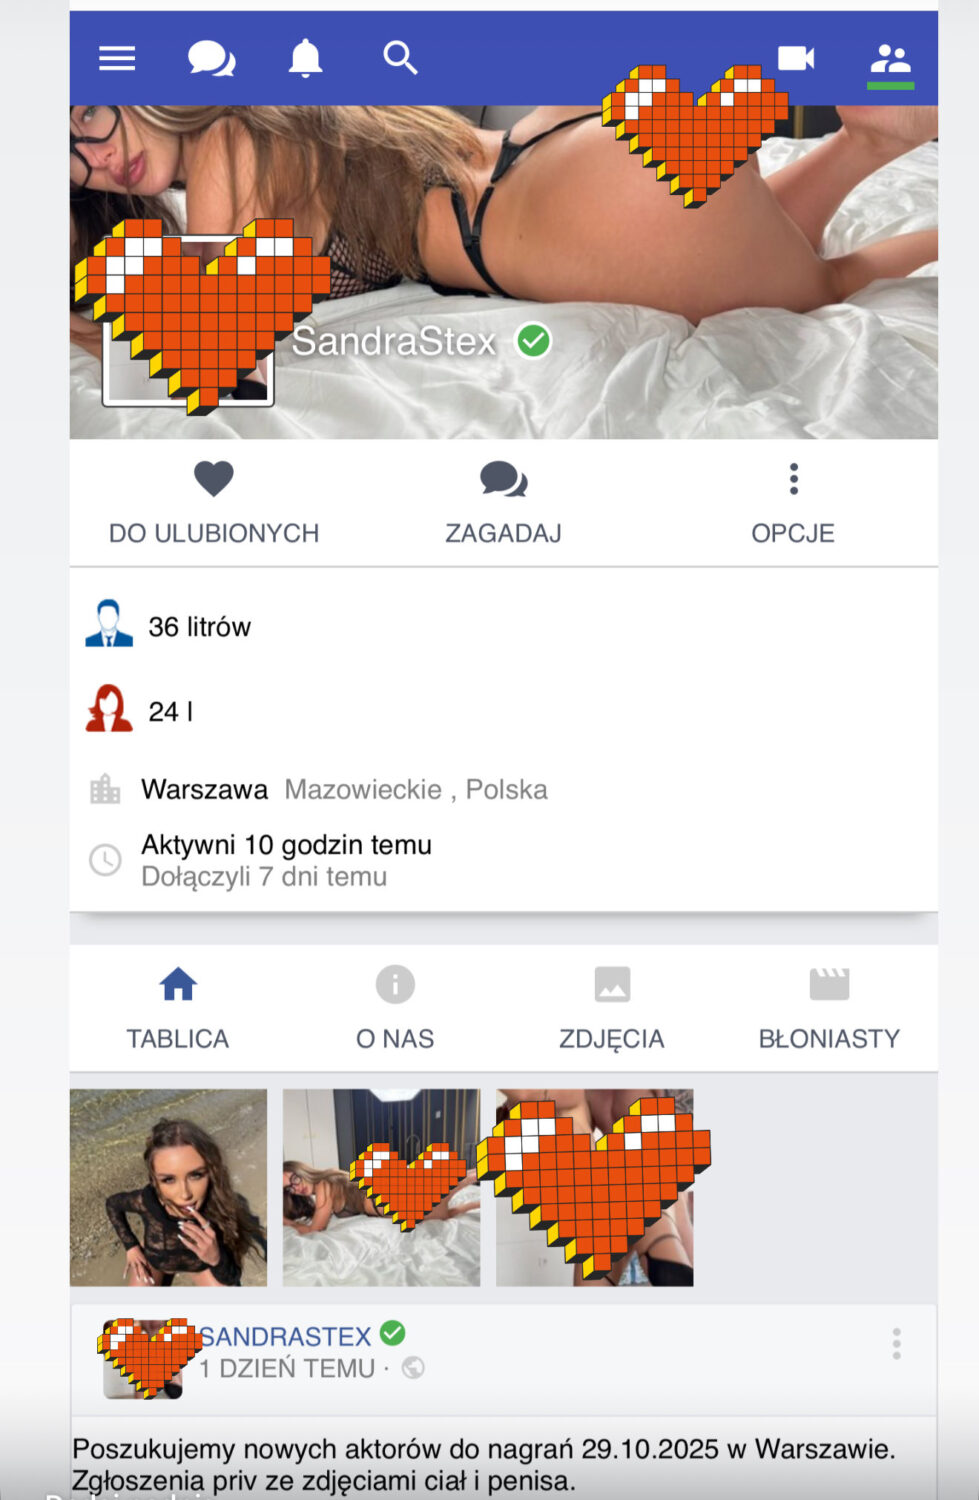Image resolution: width=979 pixels, height=1500 pixels.
Task: Open the video camera icon
Action: (796, 58)
